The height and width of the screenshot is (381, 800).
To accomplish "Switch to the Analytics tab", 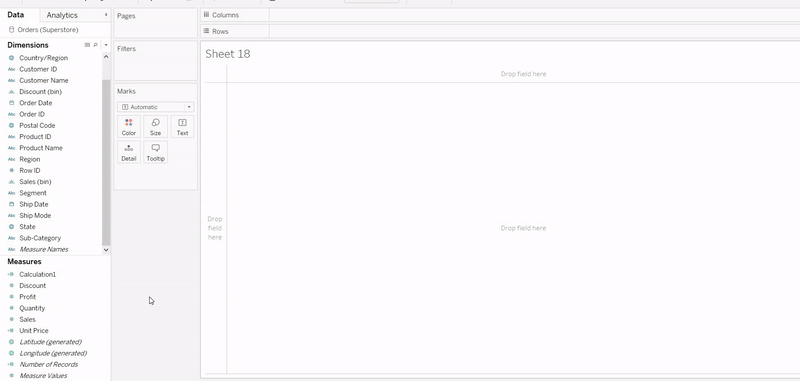I will click(x=62, y=15).
